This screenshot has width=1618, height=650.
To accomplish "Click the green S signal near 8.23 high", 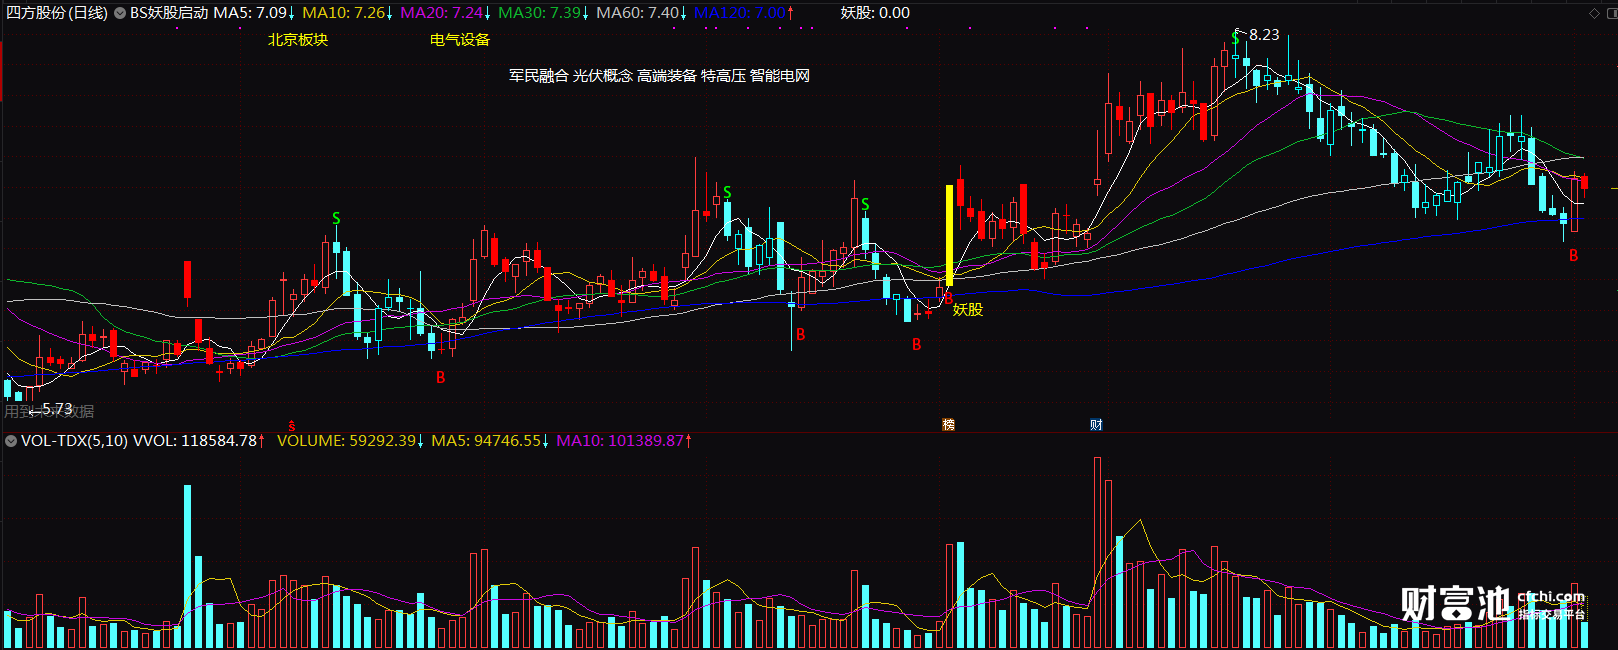I will click(1236, 38).
